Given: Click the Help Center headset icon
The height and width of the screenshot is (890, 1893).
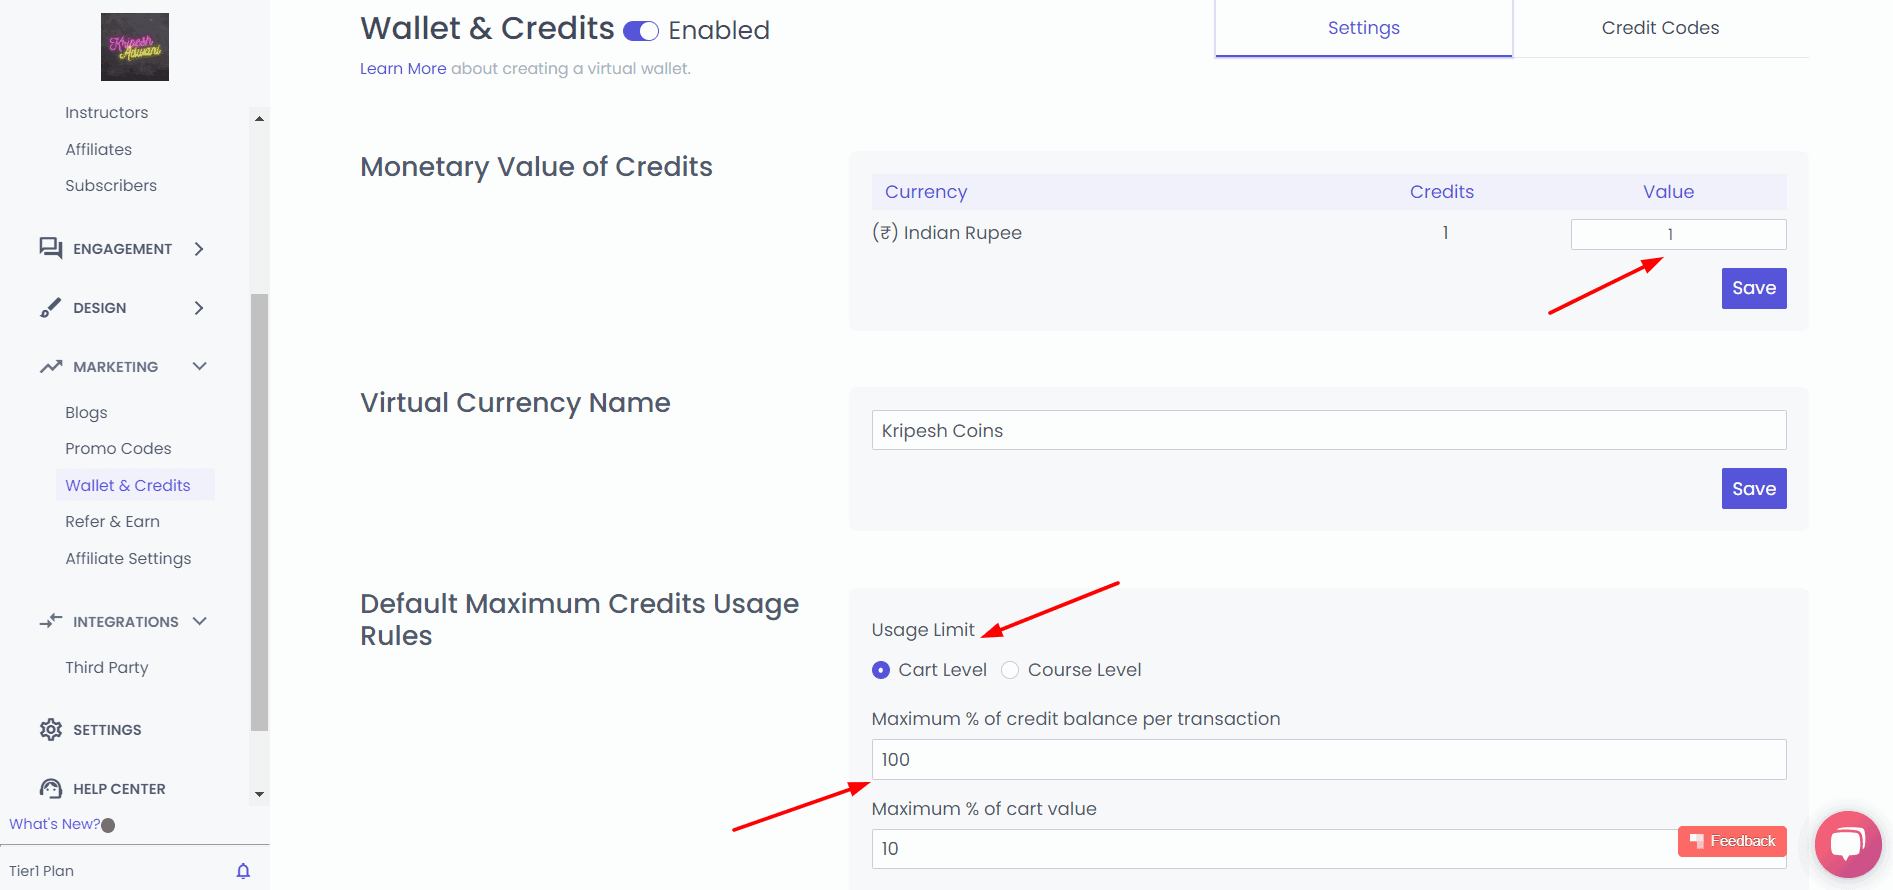Looking at the screenshot, I should click(x=50, y=789).
